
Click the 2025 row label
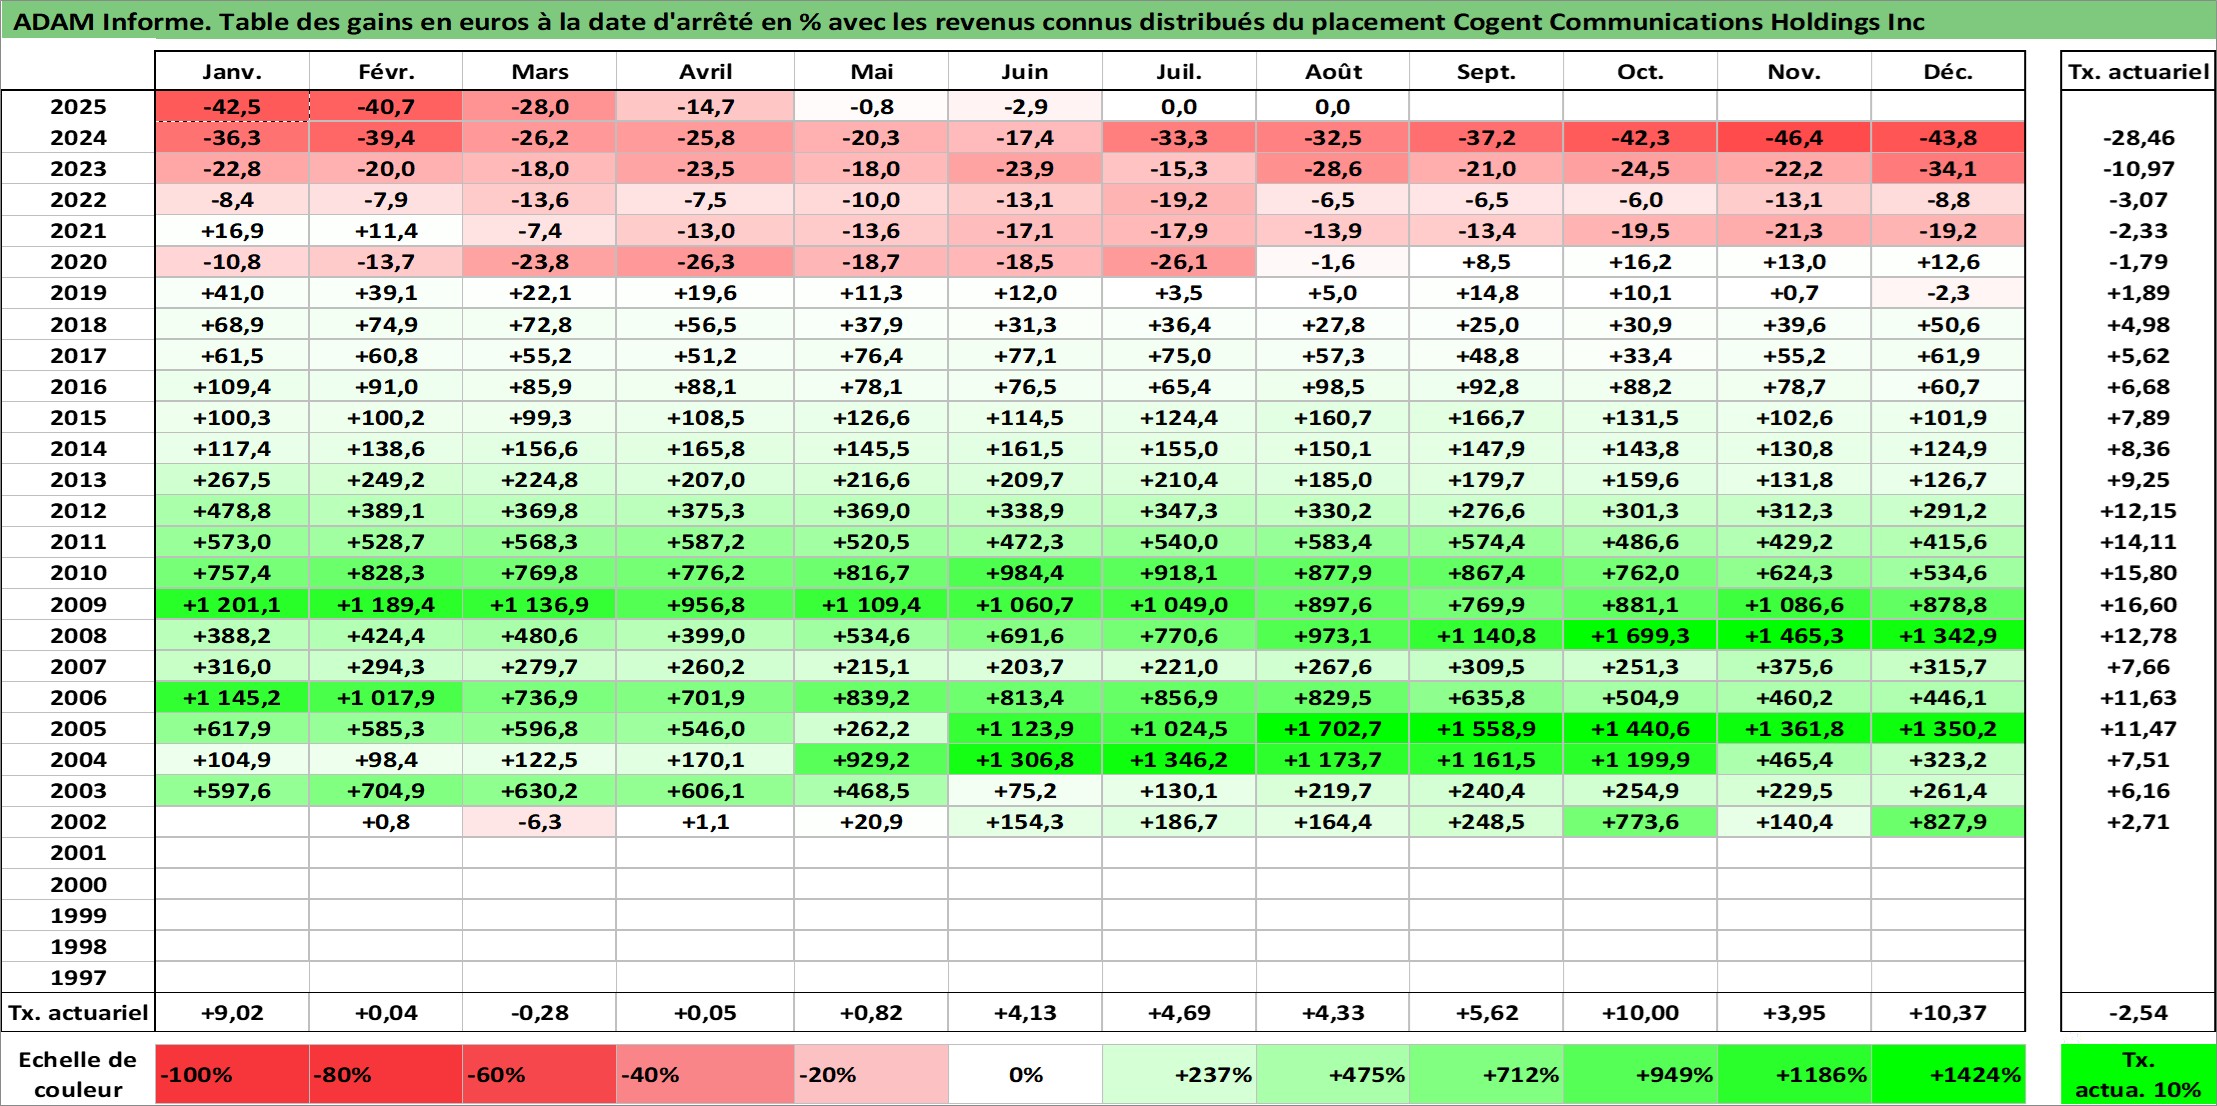[78, 107]
